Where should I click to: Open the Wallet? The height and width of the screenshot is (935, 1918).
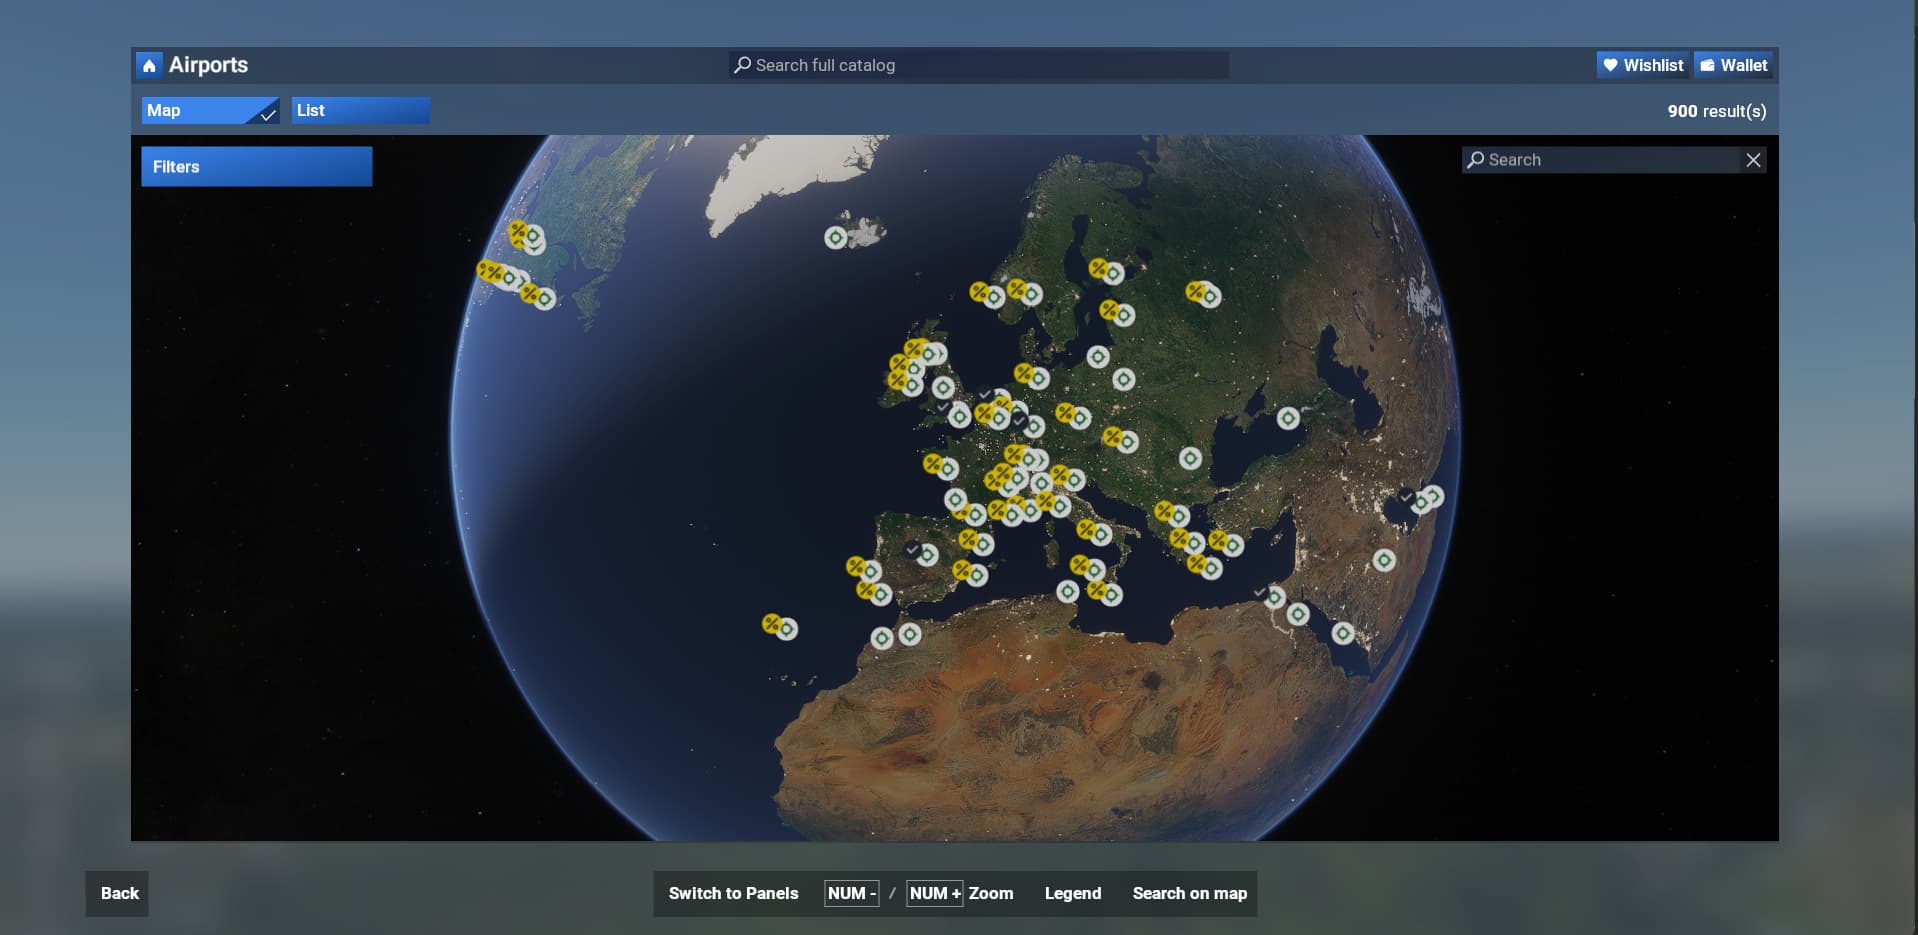pos(1733,65)
